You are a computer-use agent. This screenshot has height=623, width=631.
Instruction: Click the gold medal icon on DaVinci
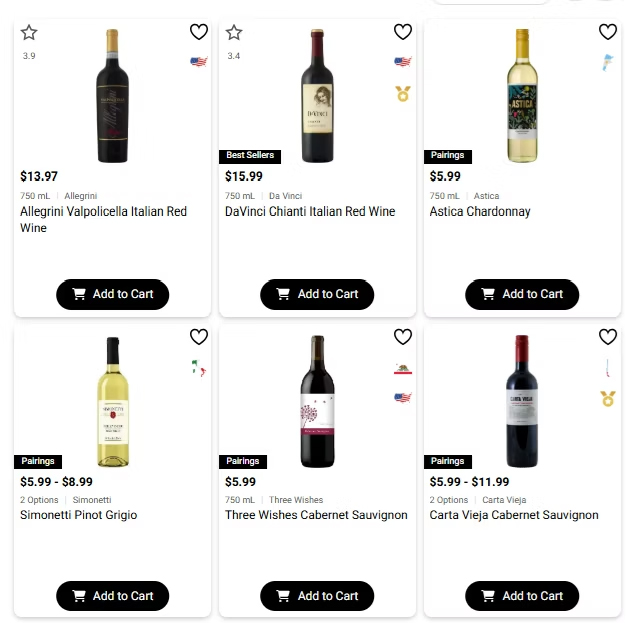(403, 94)
